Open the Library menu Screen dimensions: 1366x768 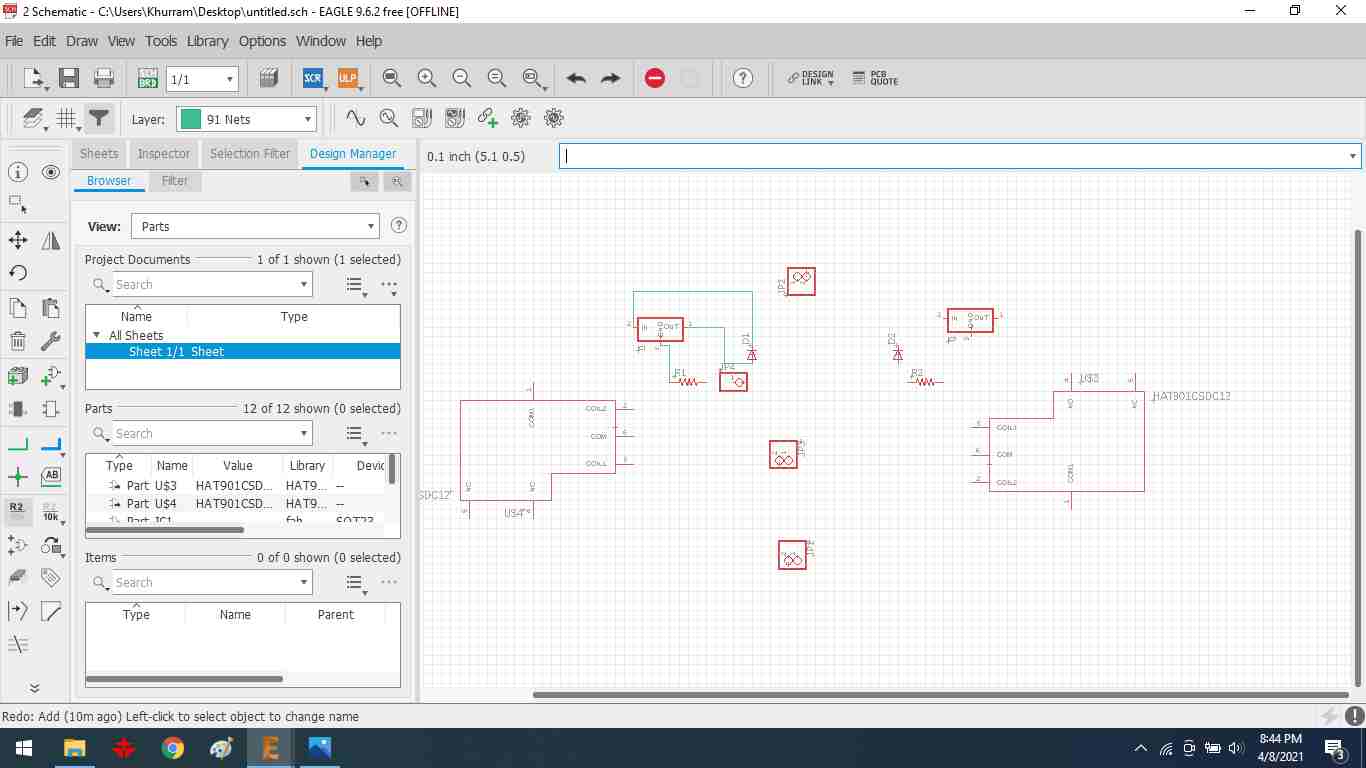207,41
